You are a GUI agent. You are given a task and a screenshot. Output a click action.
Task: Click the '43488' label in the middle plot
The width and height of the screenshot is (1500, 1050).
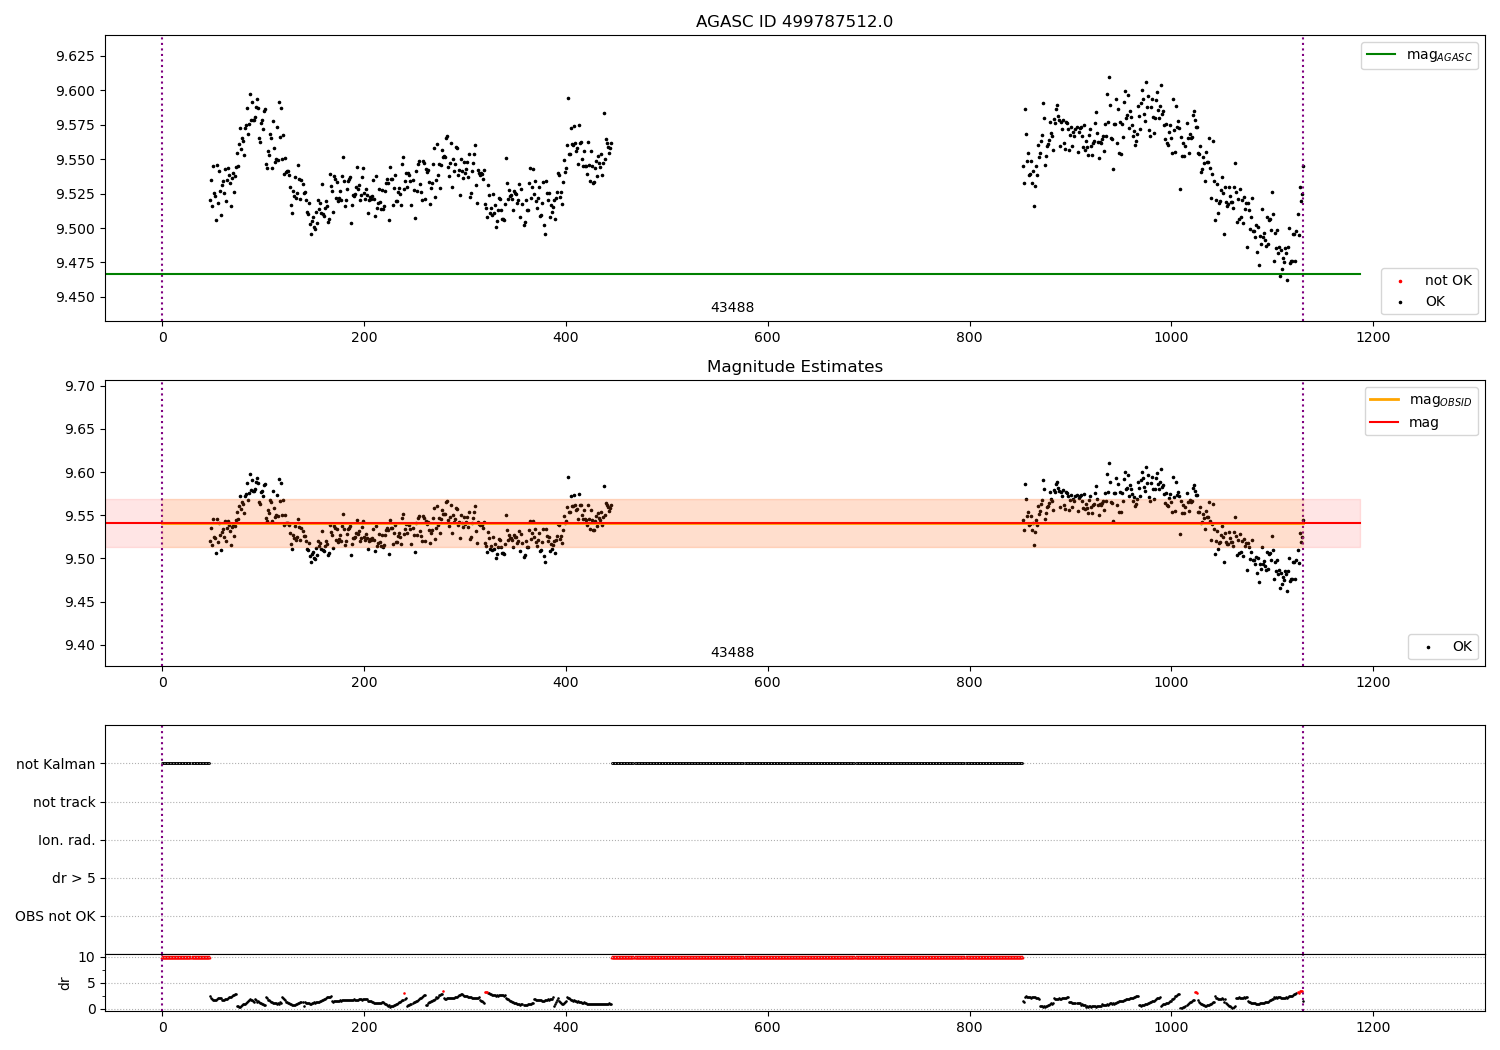click(x=732, y=653)
